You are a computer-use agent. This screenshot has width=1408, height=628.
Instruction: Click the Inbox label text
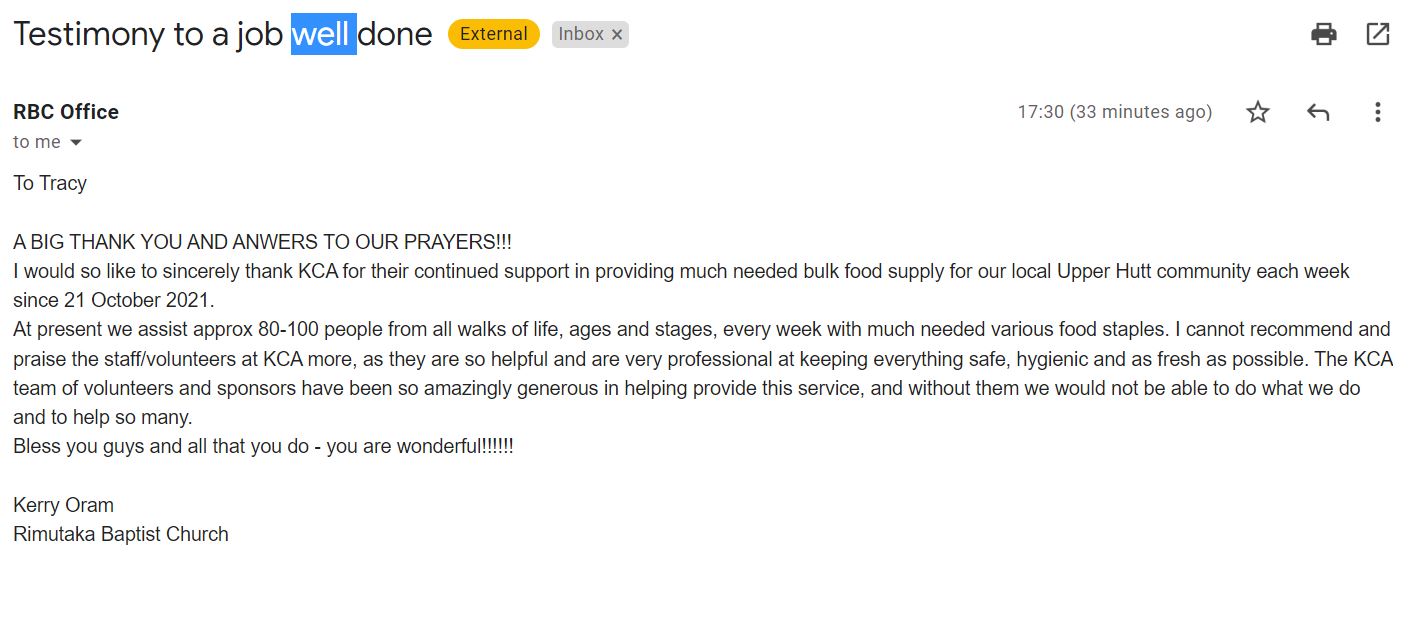580,34
